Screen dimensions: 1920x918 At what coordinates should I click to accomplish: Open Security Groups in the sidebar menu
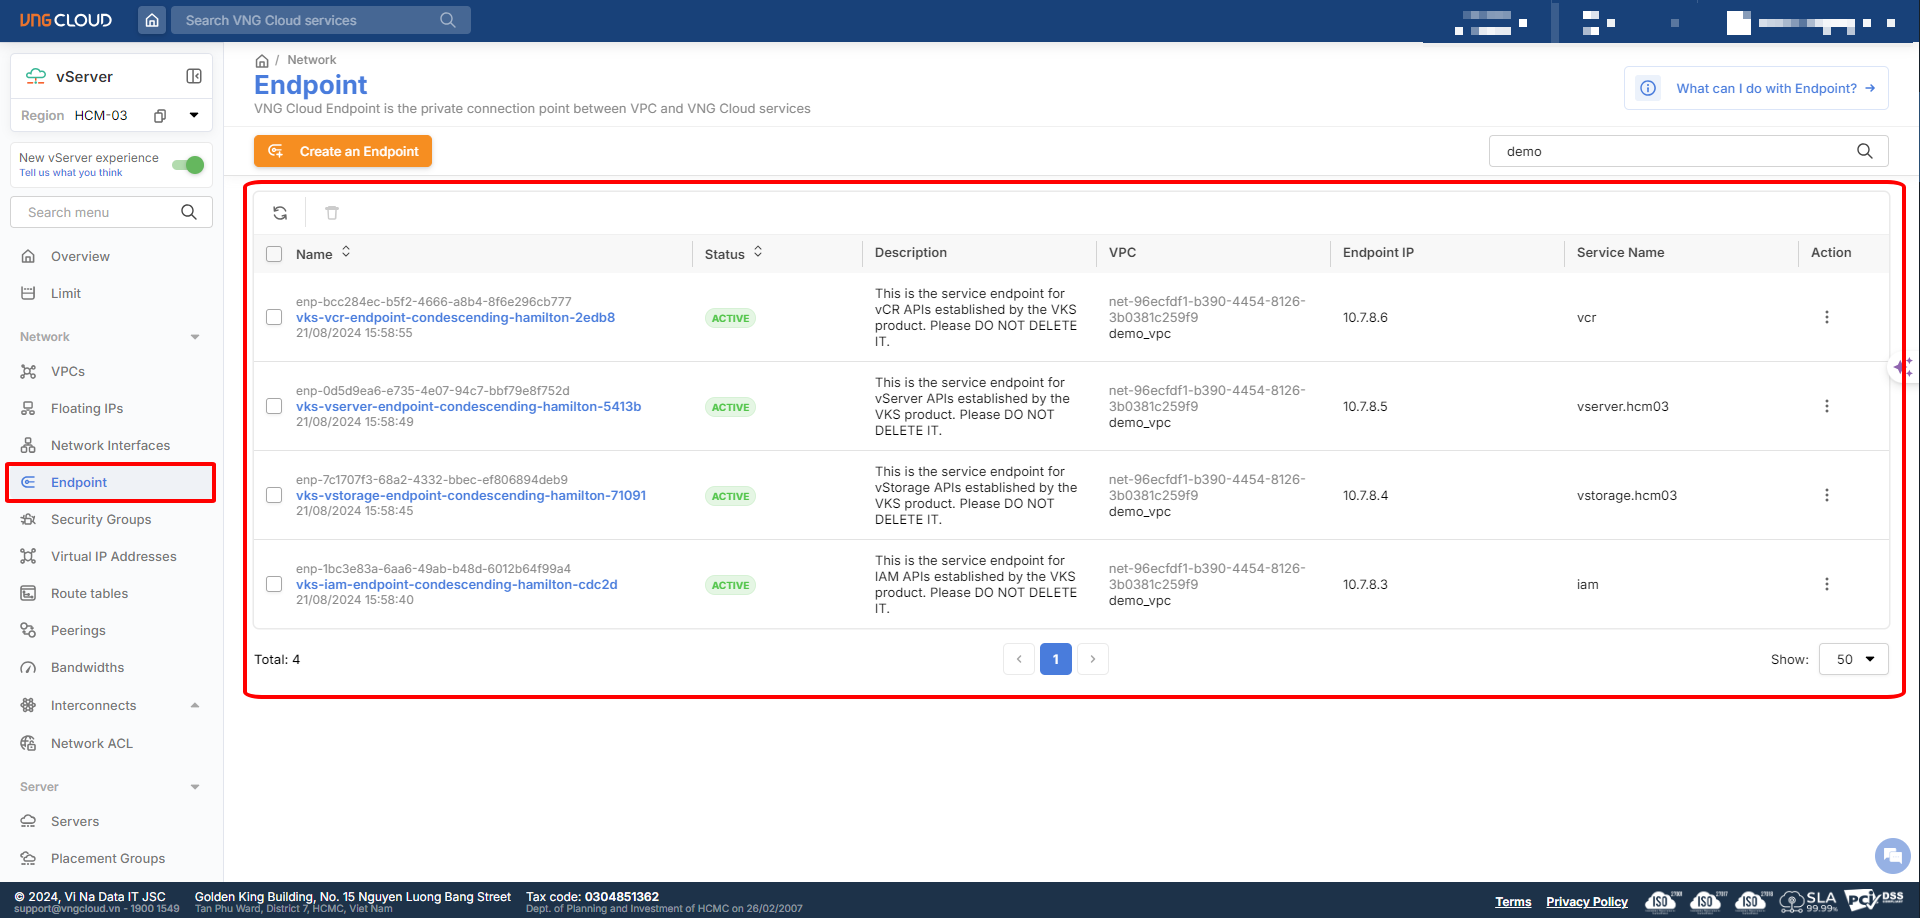tap(101, 520)
